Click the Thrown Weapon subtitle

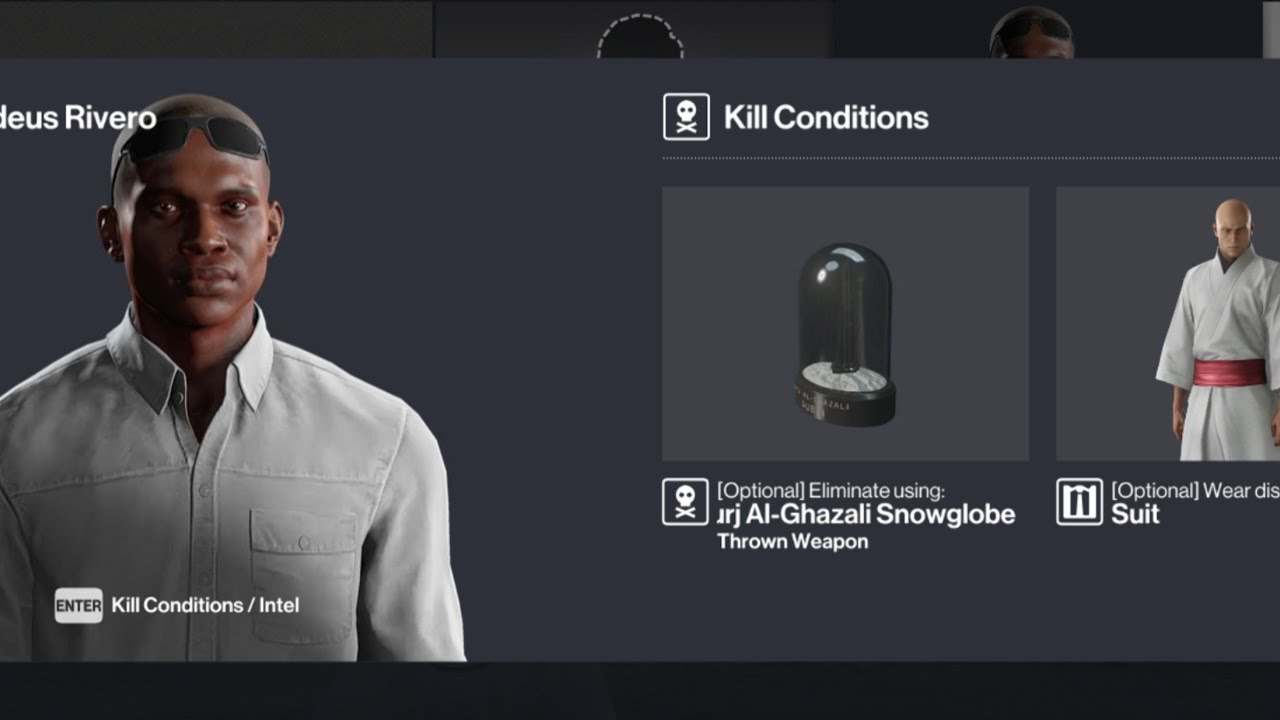click(x=792, y=542)
